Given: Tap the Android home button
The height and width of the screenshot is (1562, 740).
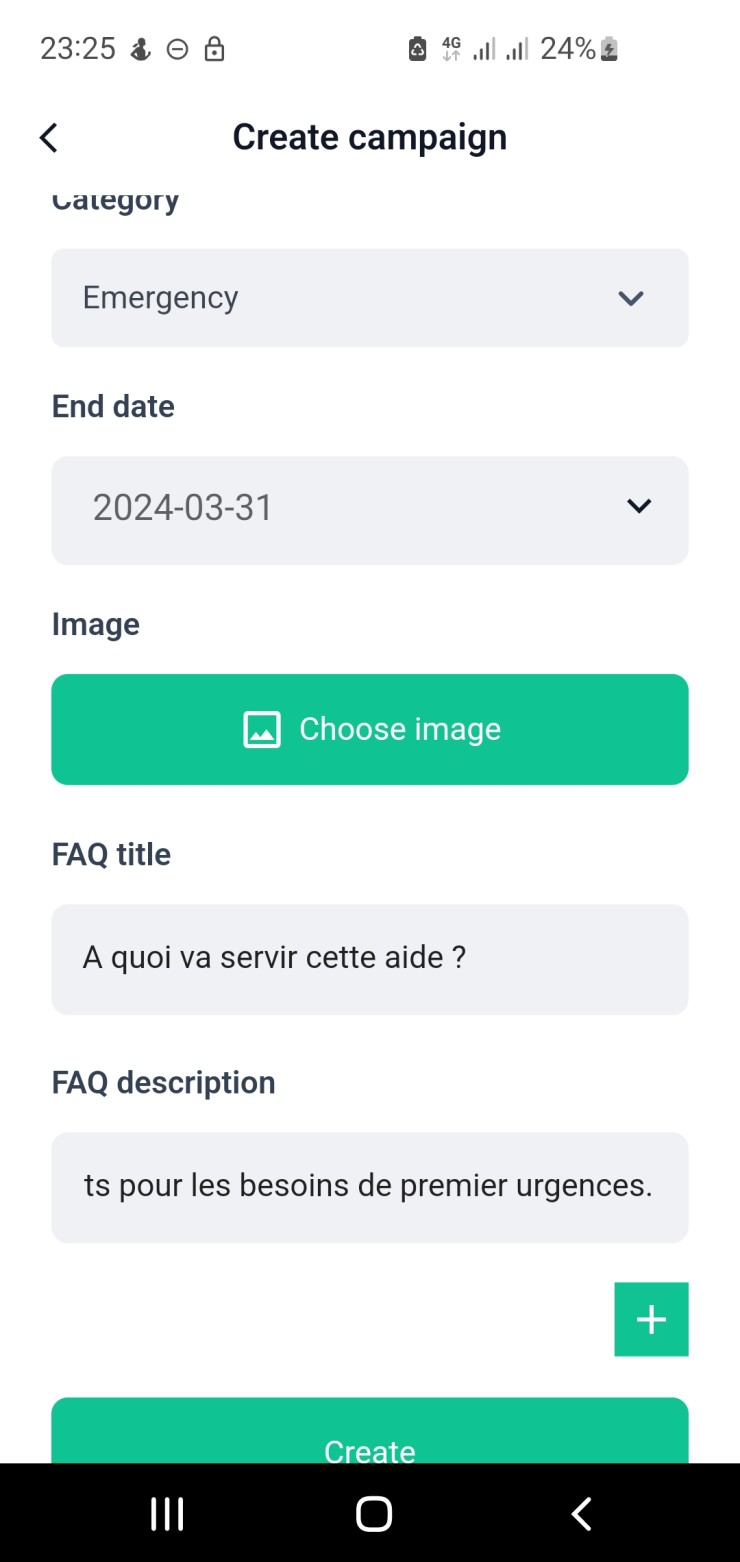Looking at the screenshot, I should pos(373,1514).
